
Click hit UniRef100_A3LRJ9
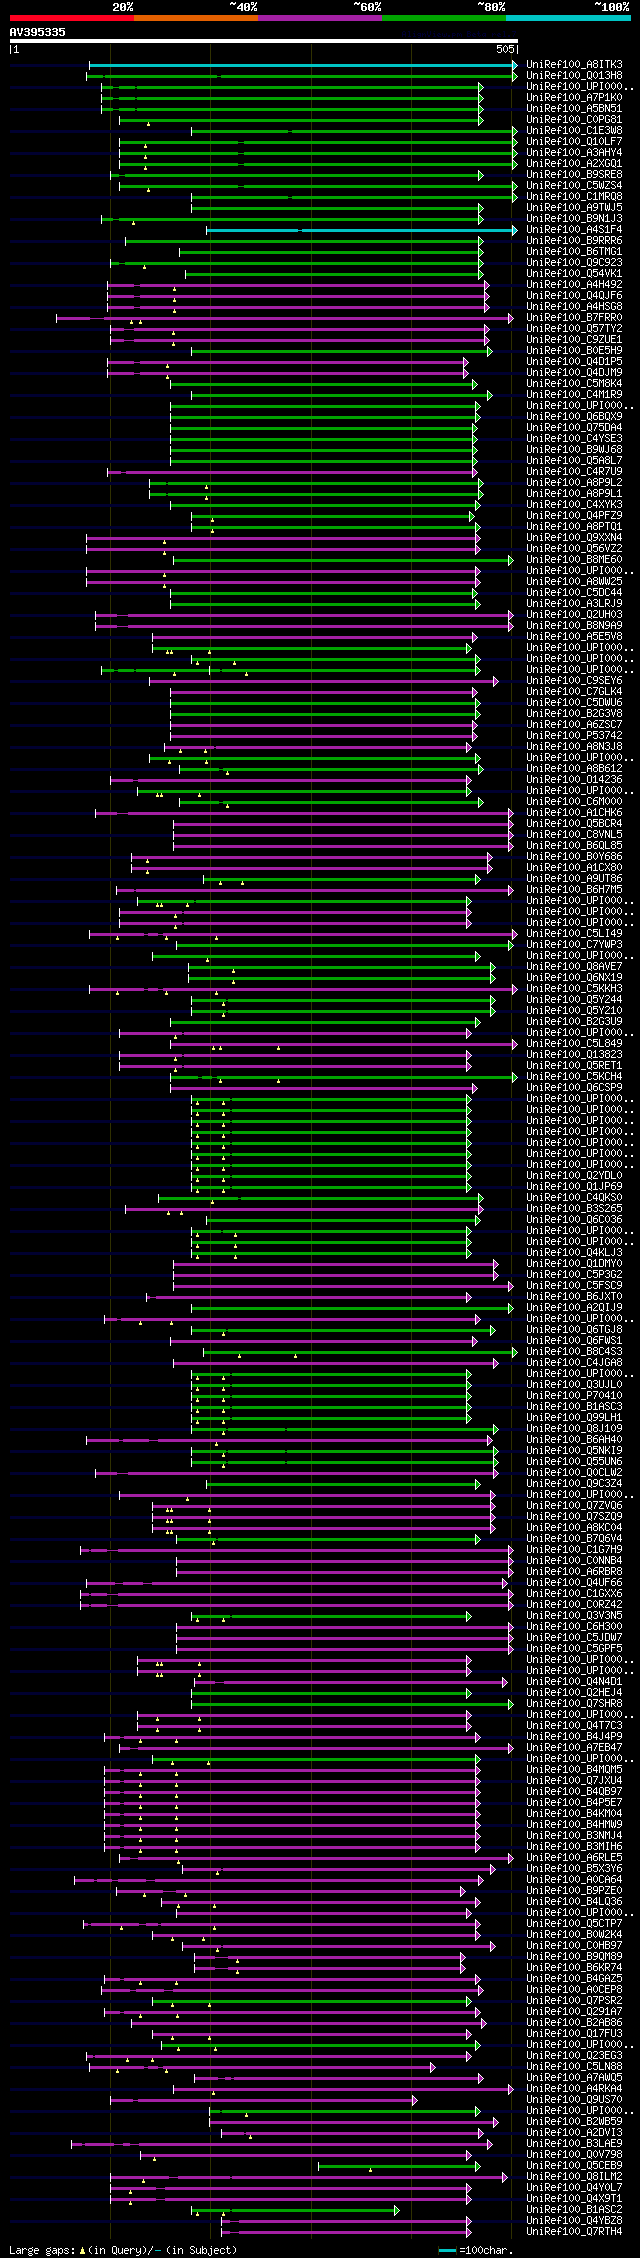tap(574, 604)
